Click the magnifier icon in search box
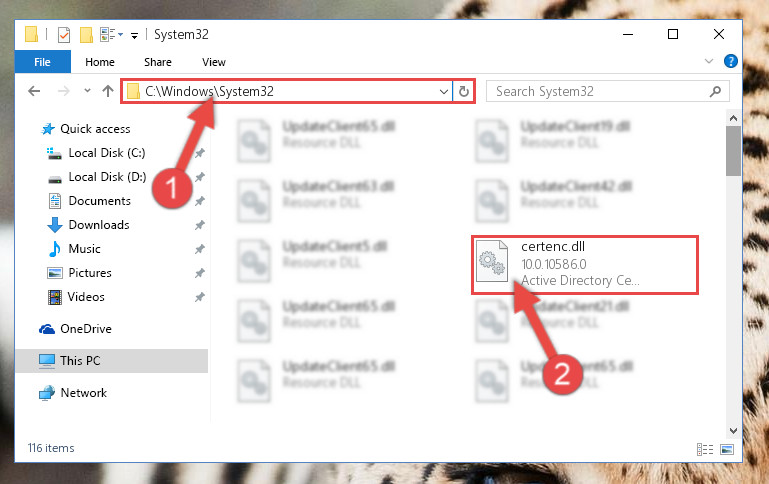This screenshot has width=769, height=484. click(715, 91)
